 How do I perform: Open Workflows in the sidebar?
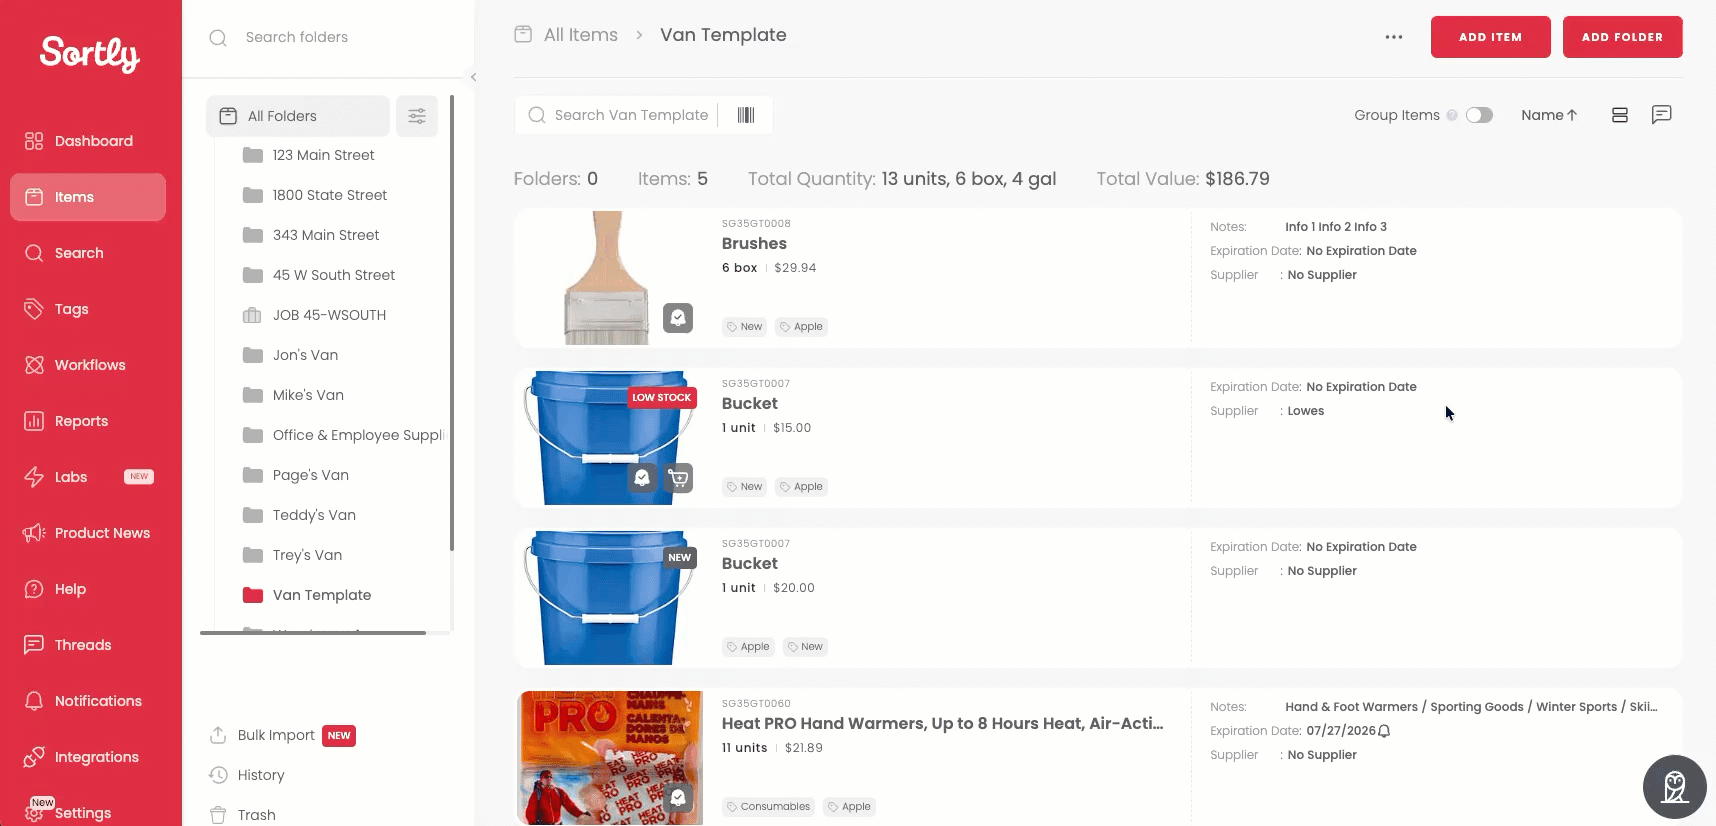point(88,365)
